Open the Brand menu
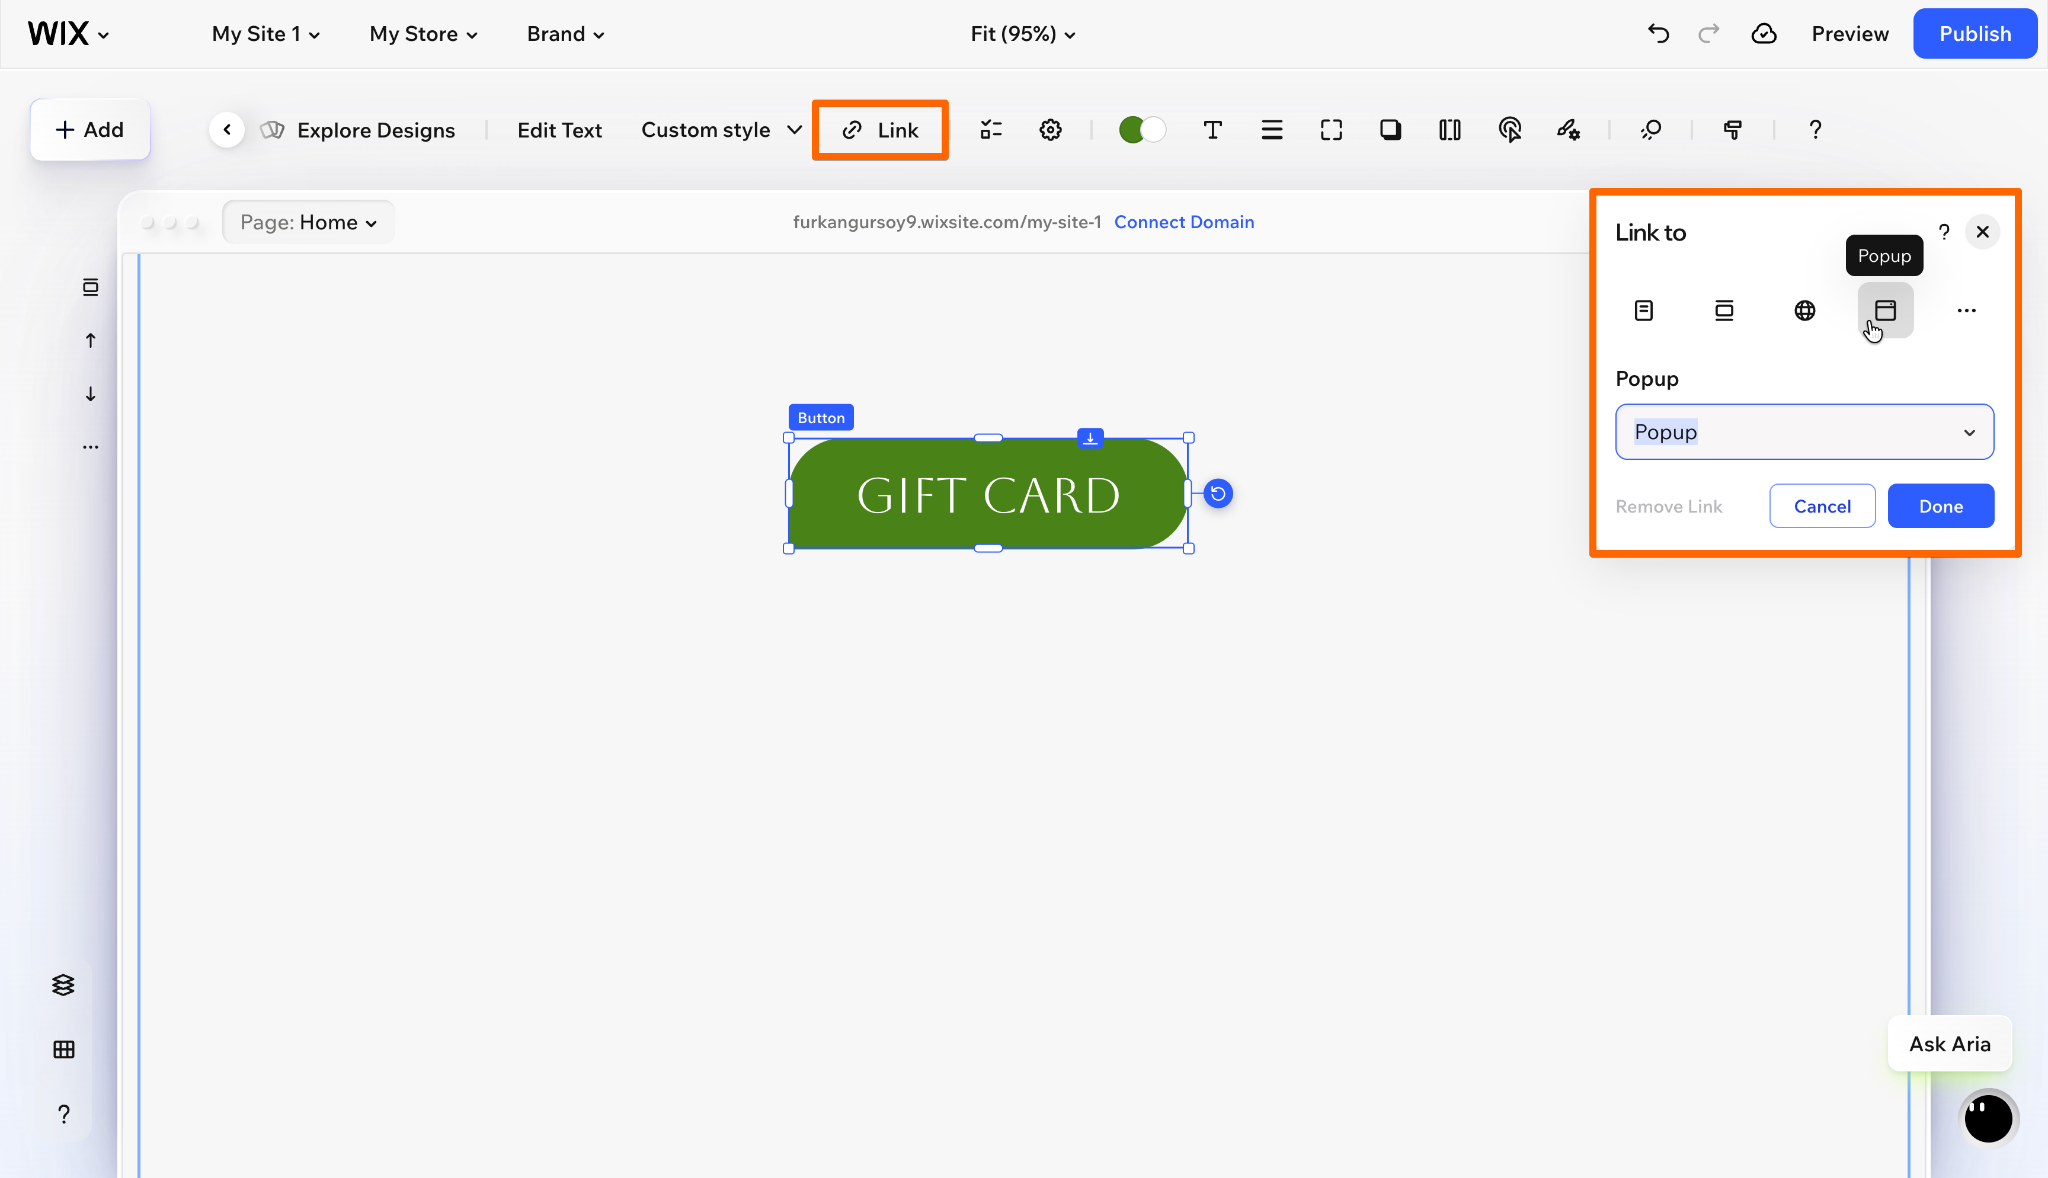 pos(565,34)
